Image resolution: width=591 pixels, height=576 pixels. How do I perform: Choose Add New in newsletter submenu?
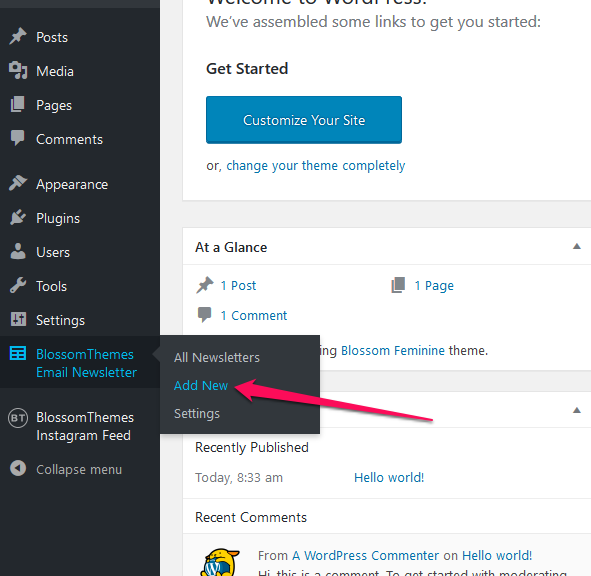tap(201, 386)
